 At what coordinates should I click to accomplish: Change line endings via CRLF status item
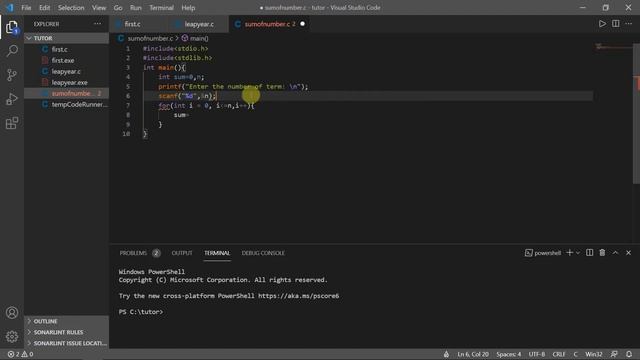pos(559,354)
